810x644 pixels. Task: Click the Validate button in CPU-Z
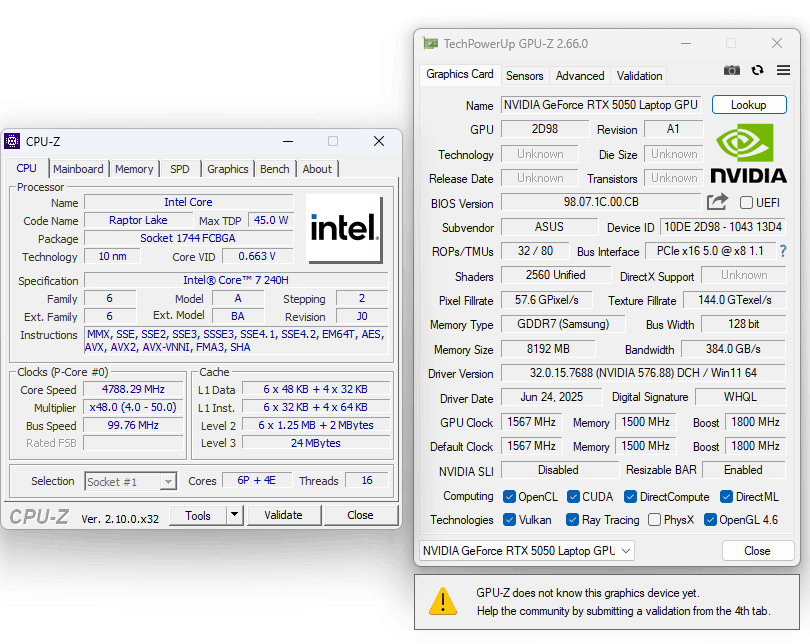point(284,515)
